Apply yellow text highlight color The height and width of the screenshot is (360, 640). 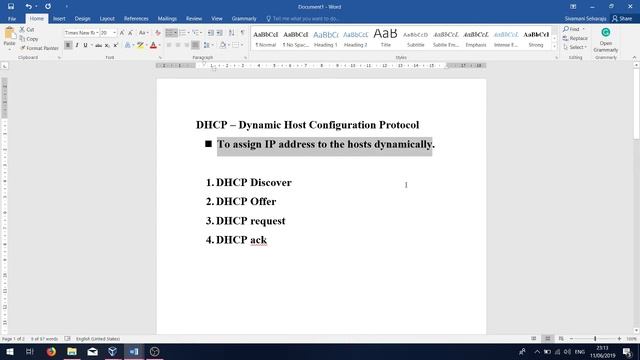click(140, 45)
